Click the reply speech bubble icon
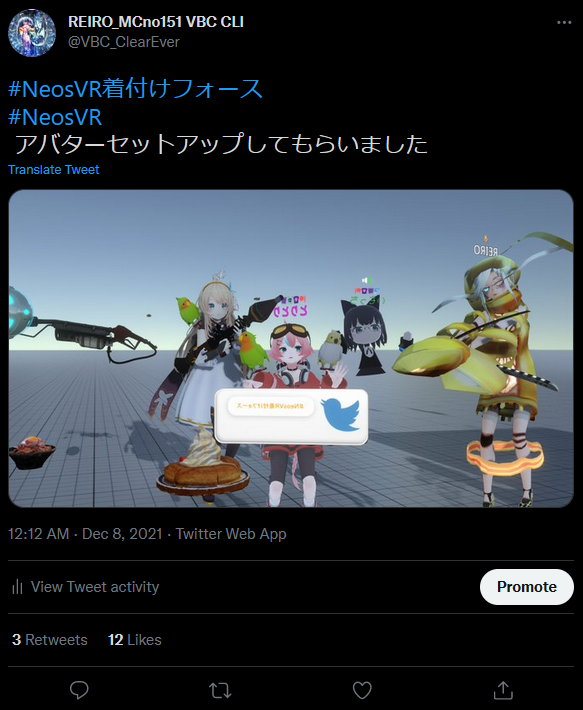 pyautogui.click(x=79, y=691)
